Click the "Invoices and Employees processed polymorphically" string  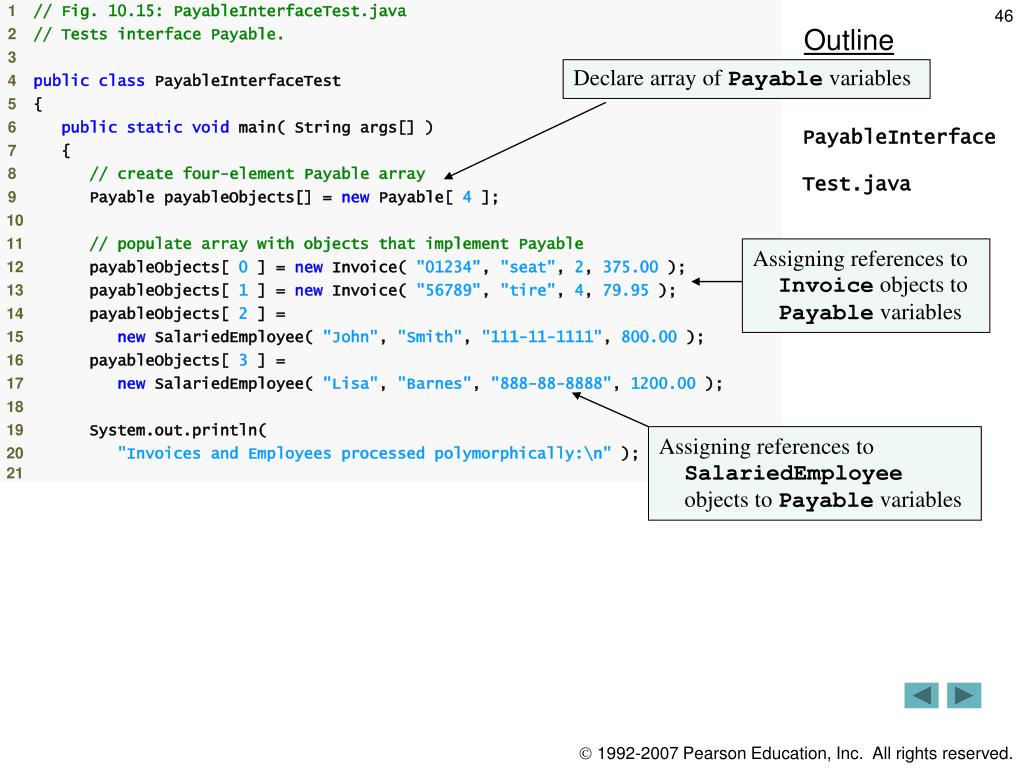tap(364, 453)
